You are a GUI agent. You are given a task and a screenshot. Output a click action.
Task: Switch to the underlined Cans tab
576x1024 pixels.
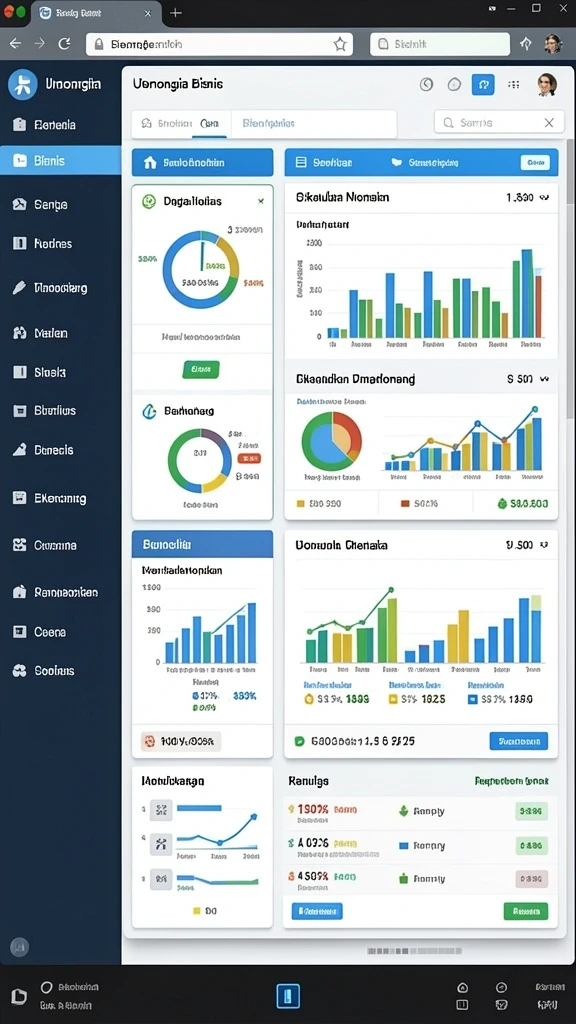click(210, 123)
